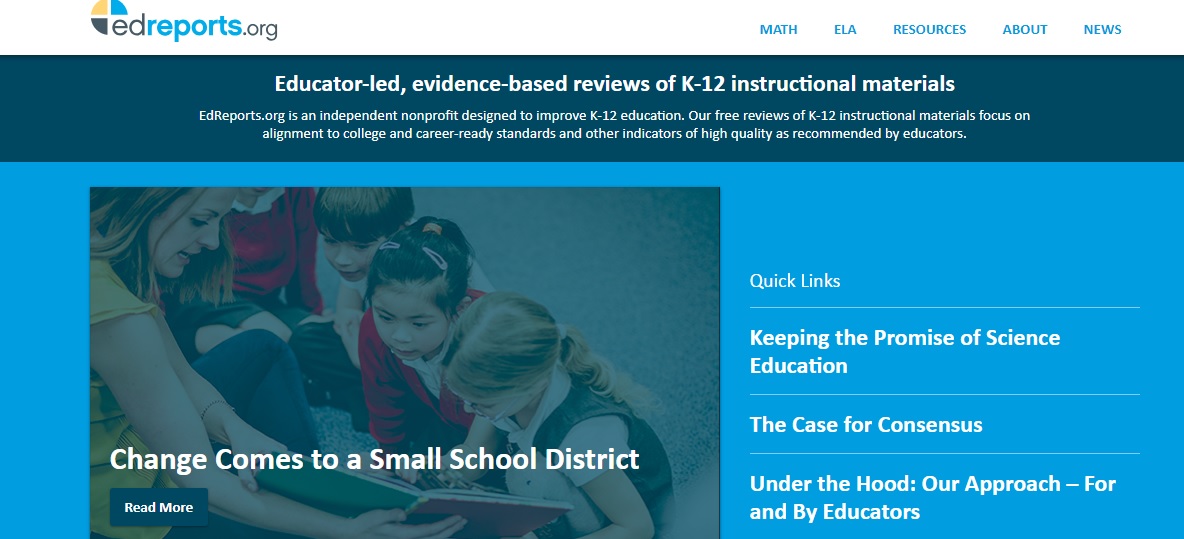Open Keeping the Promise of Science Education
1184x539 pixels.
tap(905, 351)
